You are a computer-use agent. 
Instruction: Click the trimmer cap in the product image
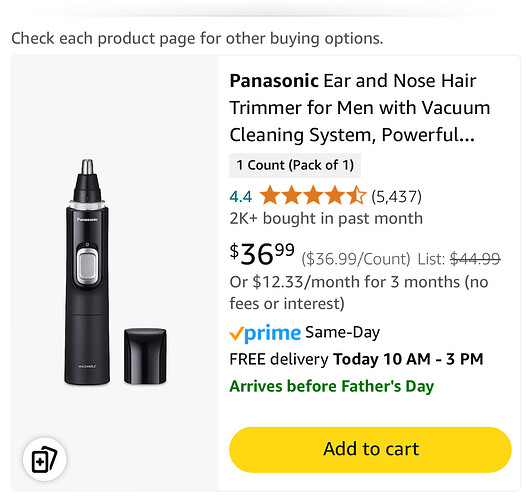(x=145, y=356)
